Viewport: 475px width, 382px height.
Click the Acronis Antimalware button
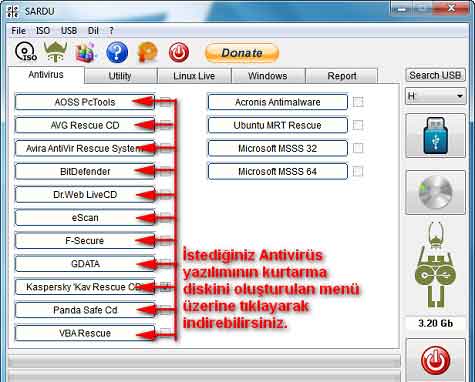tap(278, 102)
